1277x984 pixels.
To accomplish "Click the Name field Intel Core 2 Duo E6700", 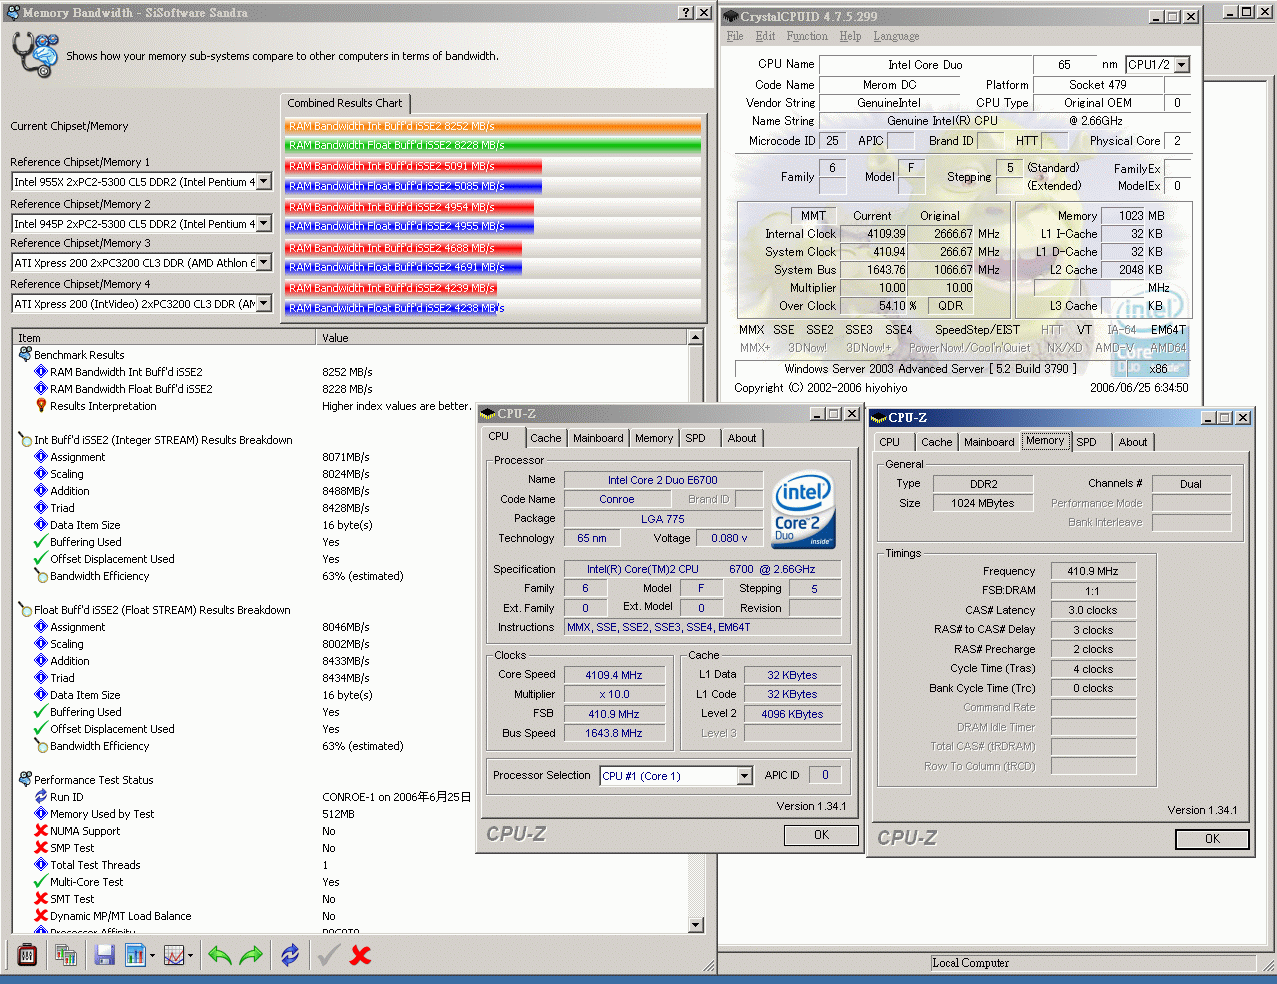I will (x=663, y=480).
